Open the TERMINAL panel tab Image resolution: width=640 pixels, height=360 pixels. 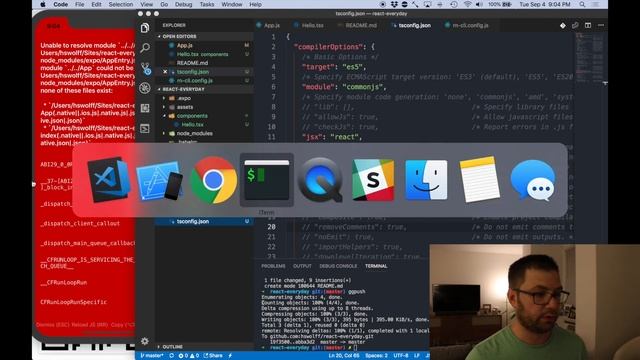click(376, 266)
